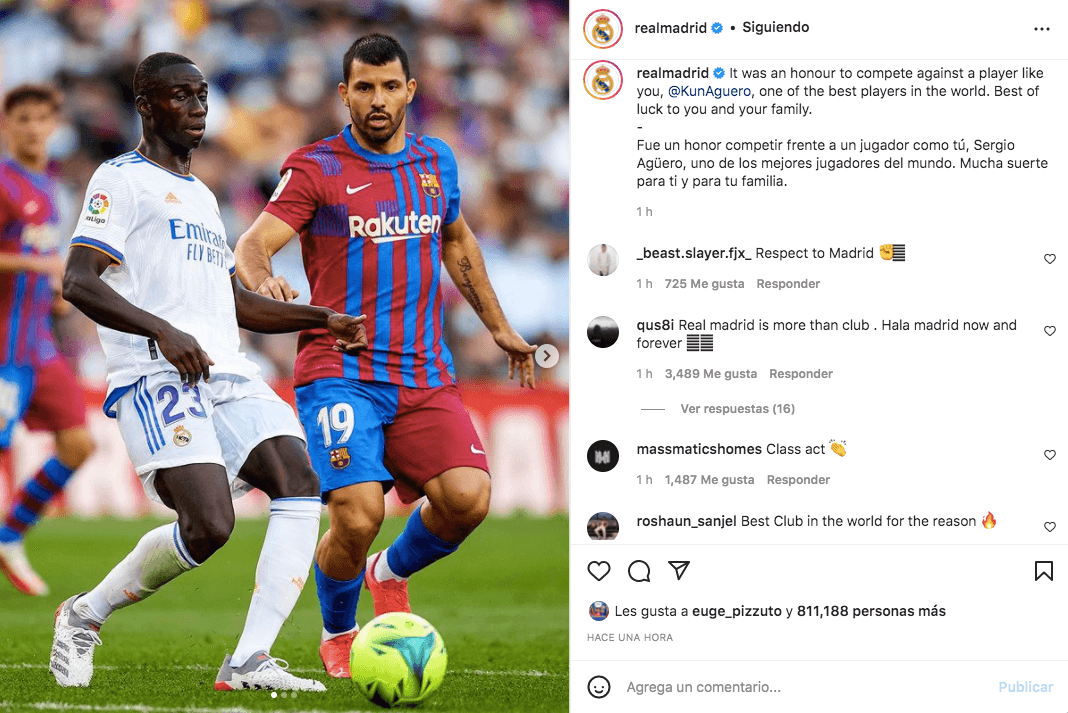This screenshot has height=713, width=1068.
Task: Click the disabled Publicar button
Action: pos(1025,687)
